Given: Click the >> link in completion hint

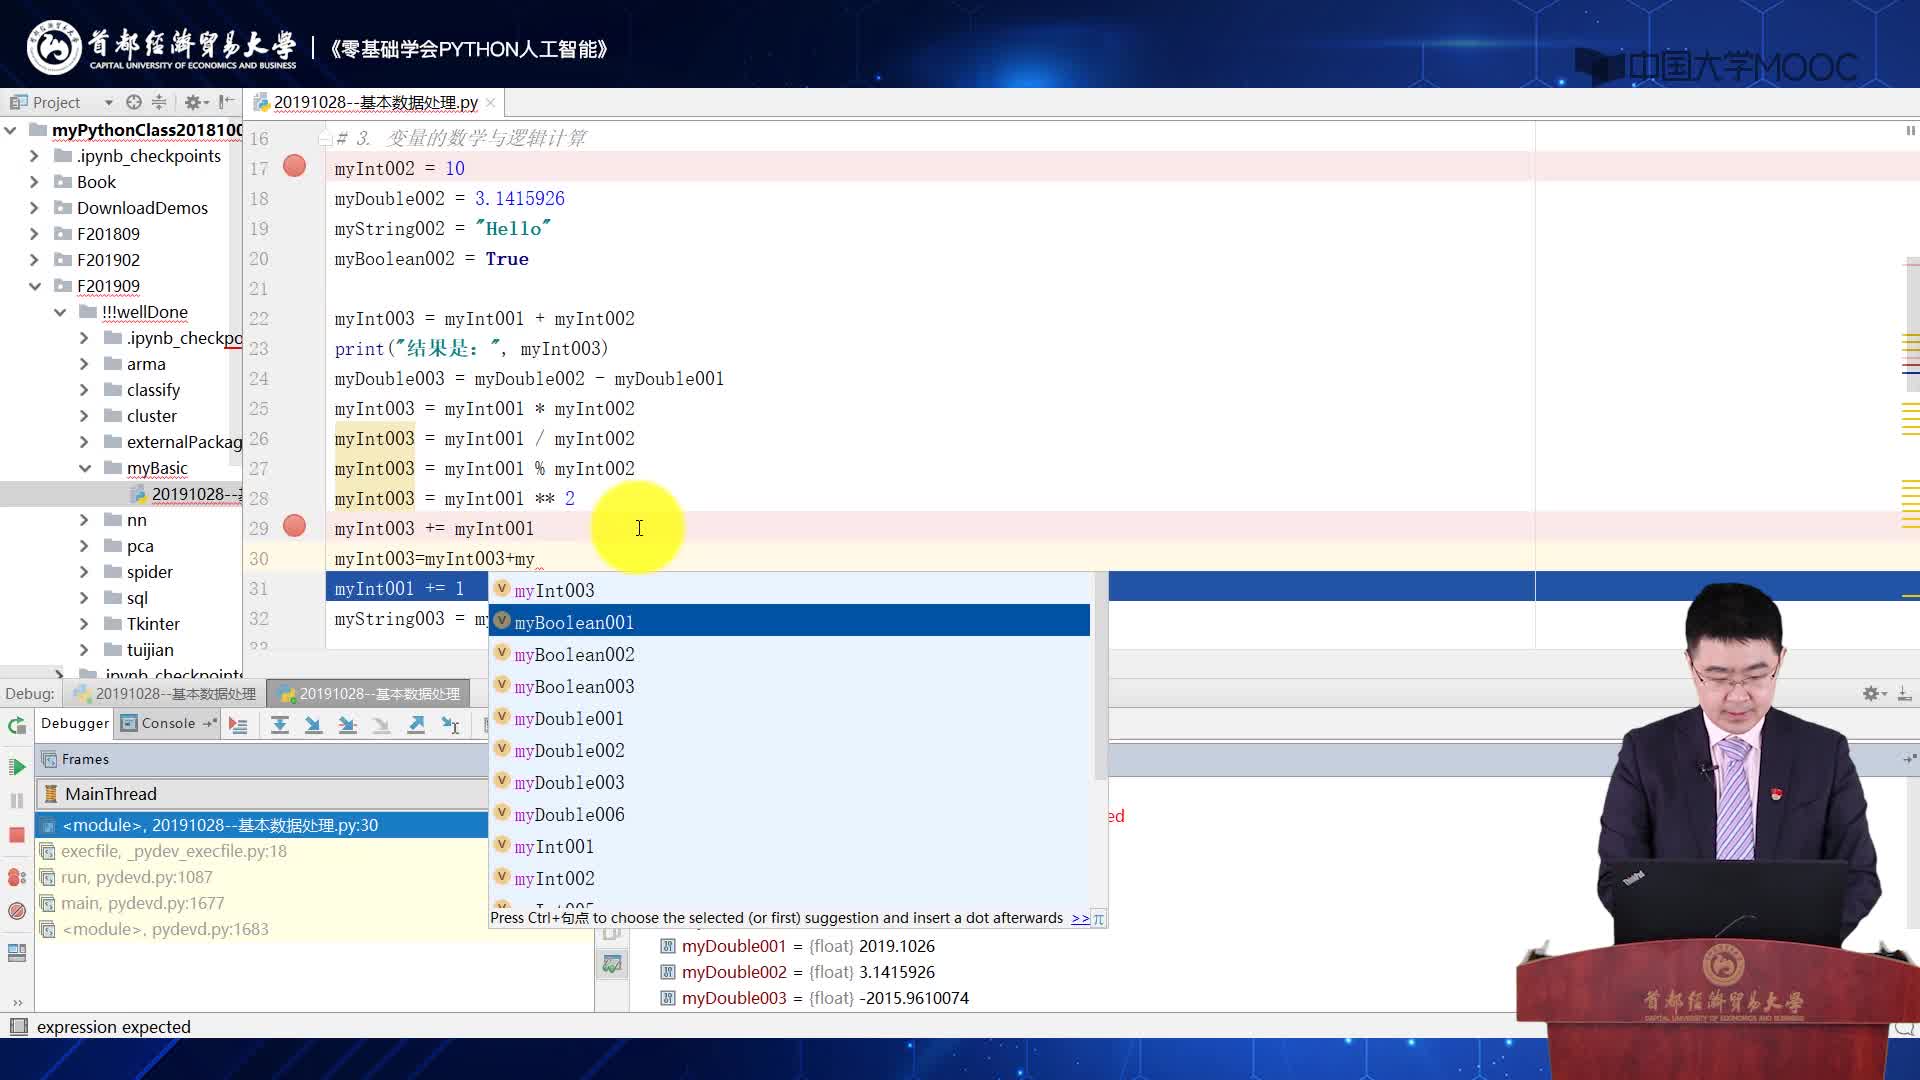Looking at the screenshot, I should 1080,918.
